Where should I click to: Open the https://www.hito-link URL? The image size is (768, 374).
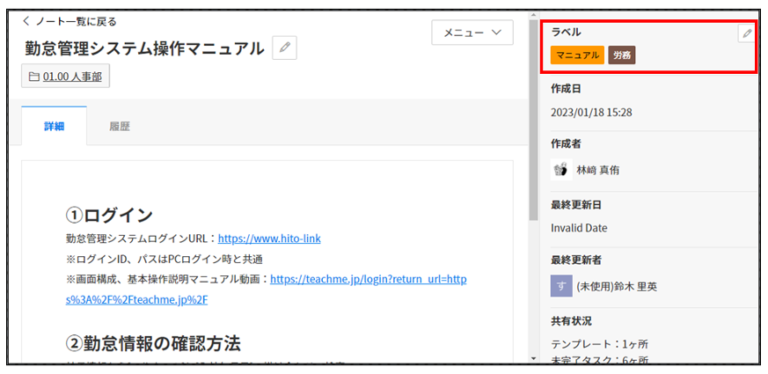(x=269, y=238)
